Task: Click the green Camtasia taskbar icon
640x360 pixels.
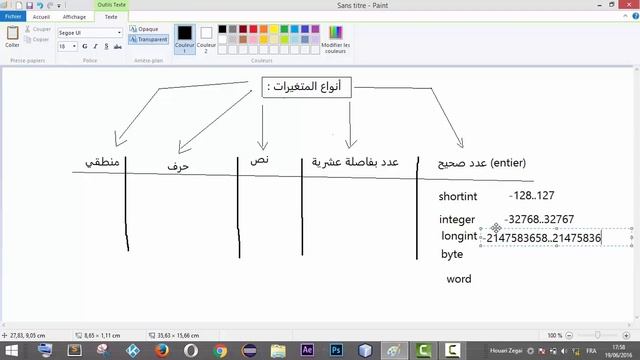Action: pos(424,351)
